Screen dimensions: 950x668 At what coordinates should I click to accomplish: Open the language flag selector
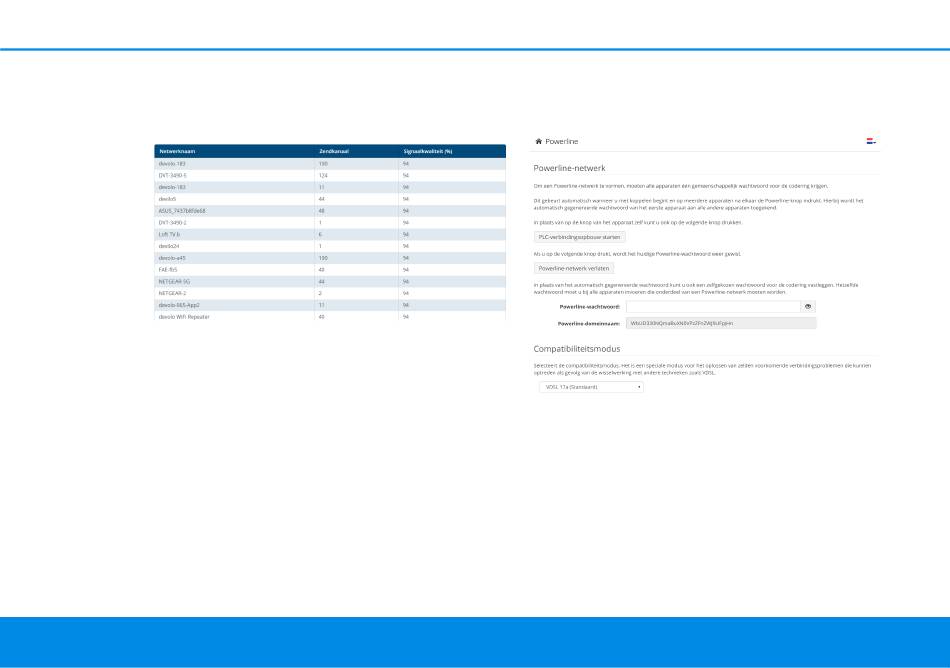point(871,141)
